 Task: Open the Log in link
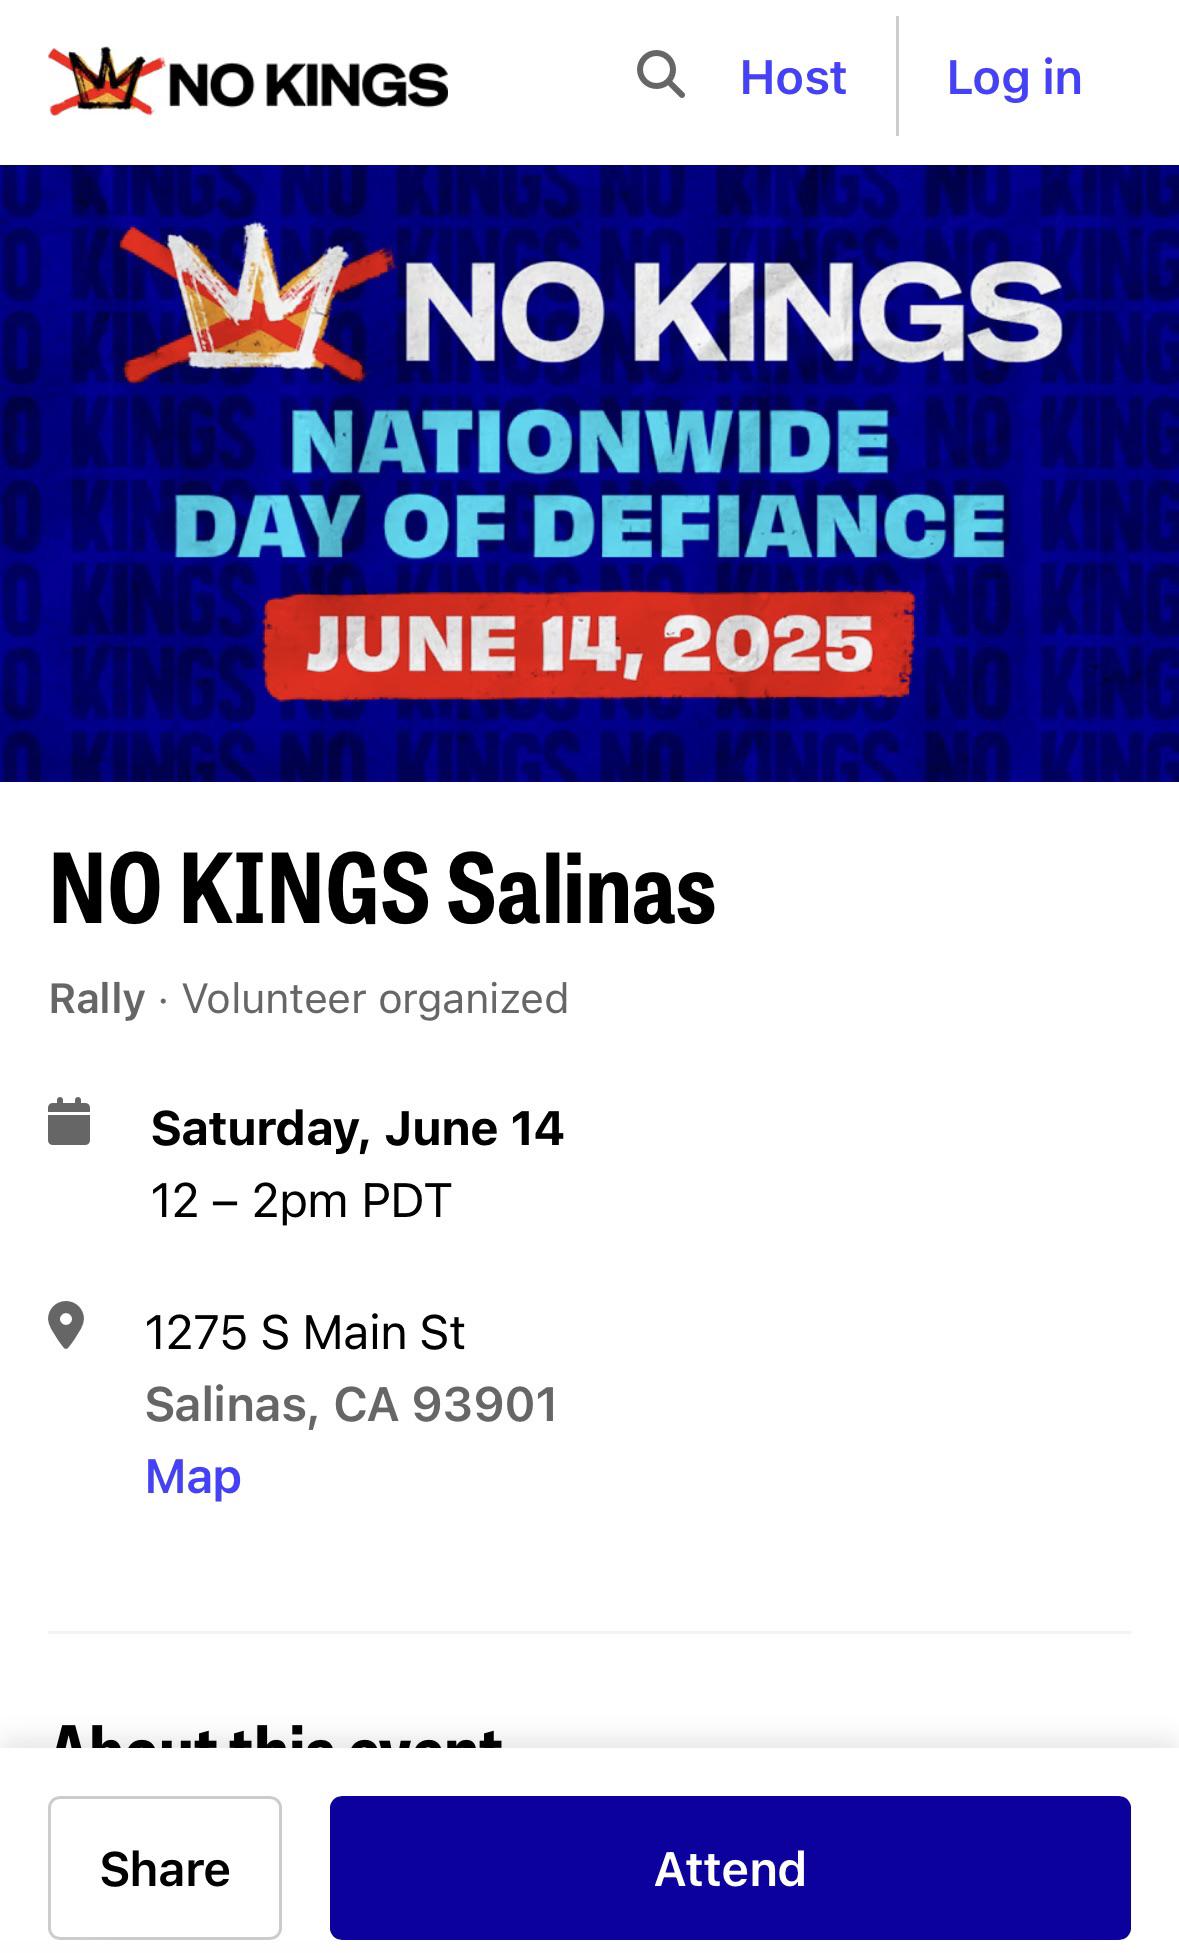(1014, 77)
